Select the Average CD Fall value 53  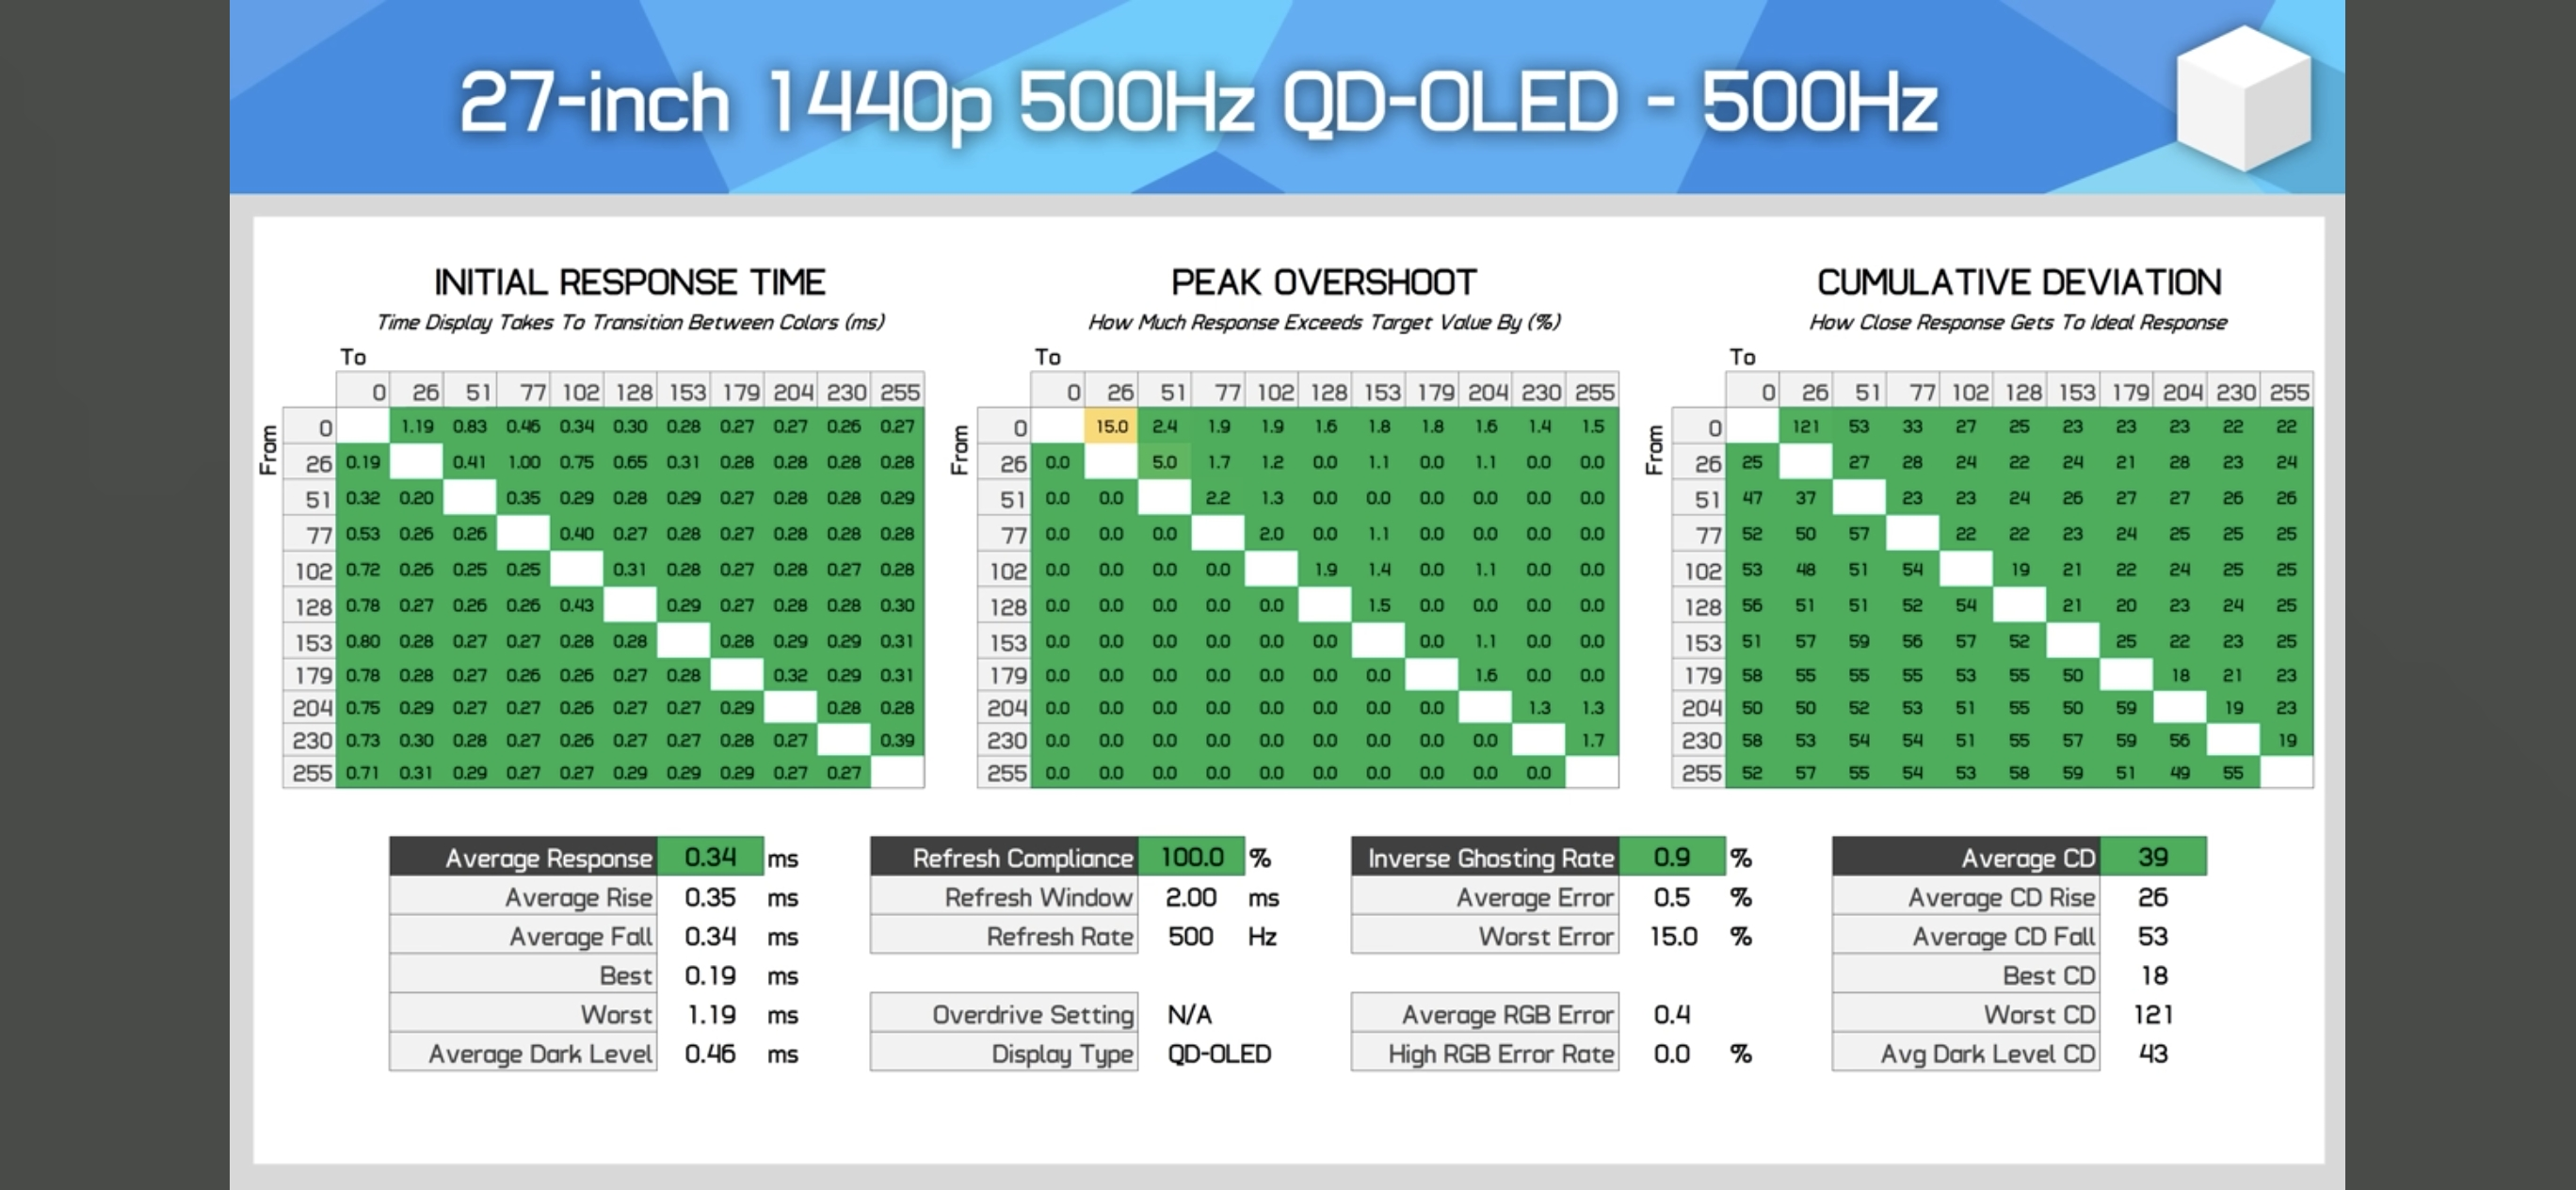(x=2153, y=936)
